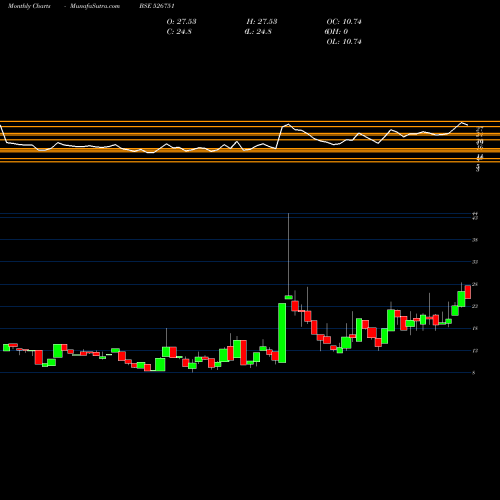This screenshot has width=500, height=500.
Task: Click the 13 price axis label
Action: [x=475, y=351]
